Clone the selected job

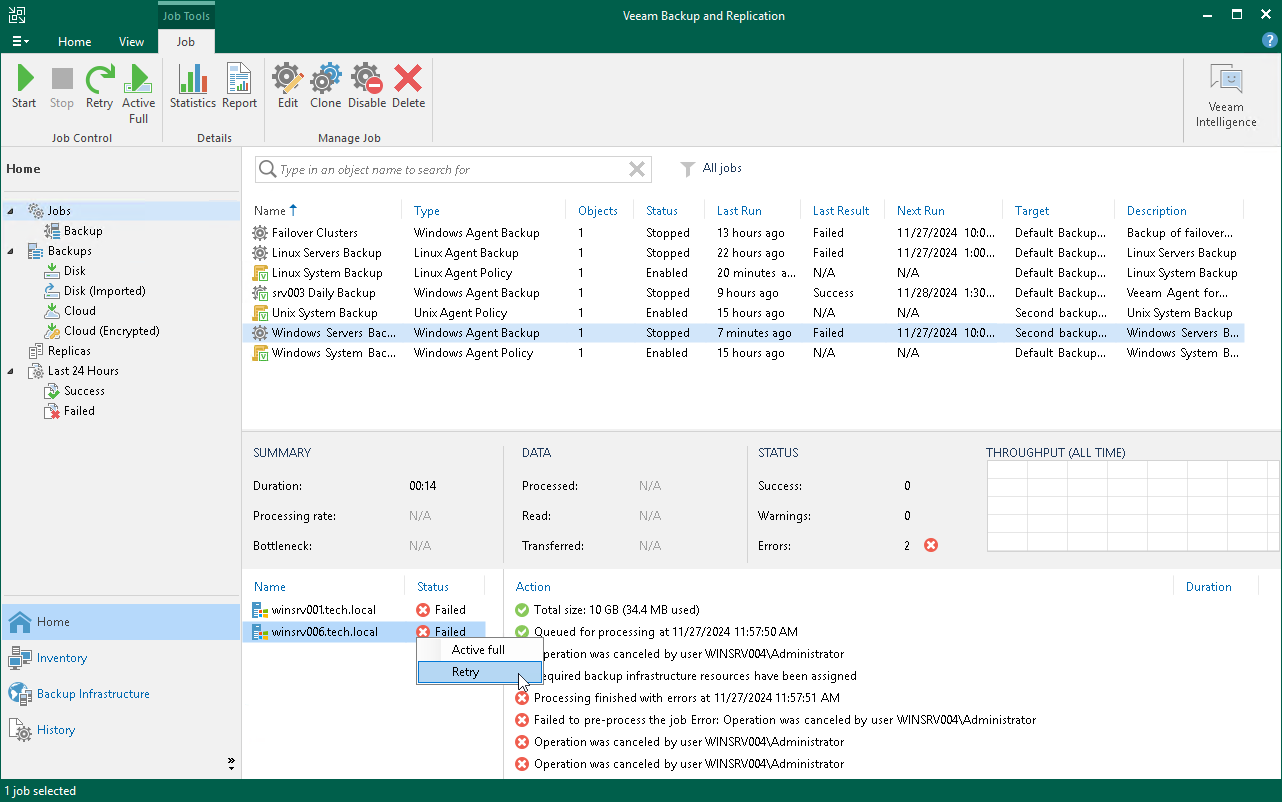pyautogui.click(x=326, y=87)
